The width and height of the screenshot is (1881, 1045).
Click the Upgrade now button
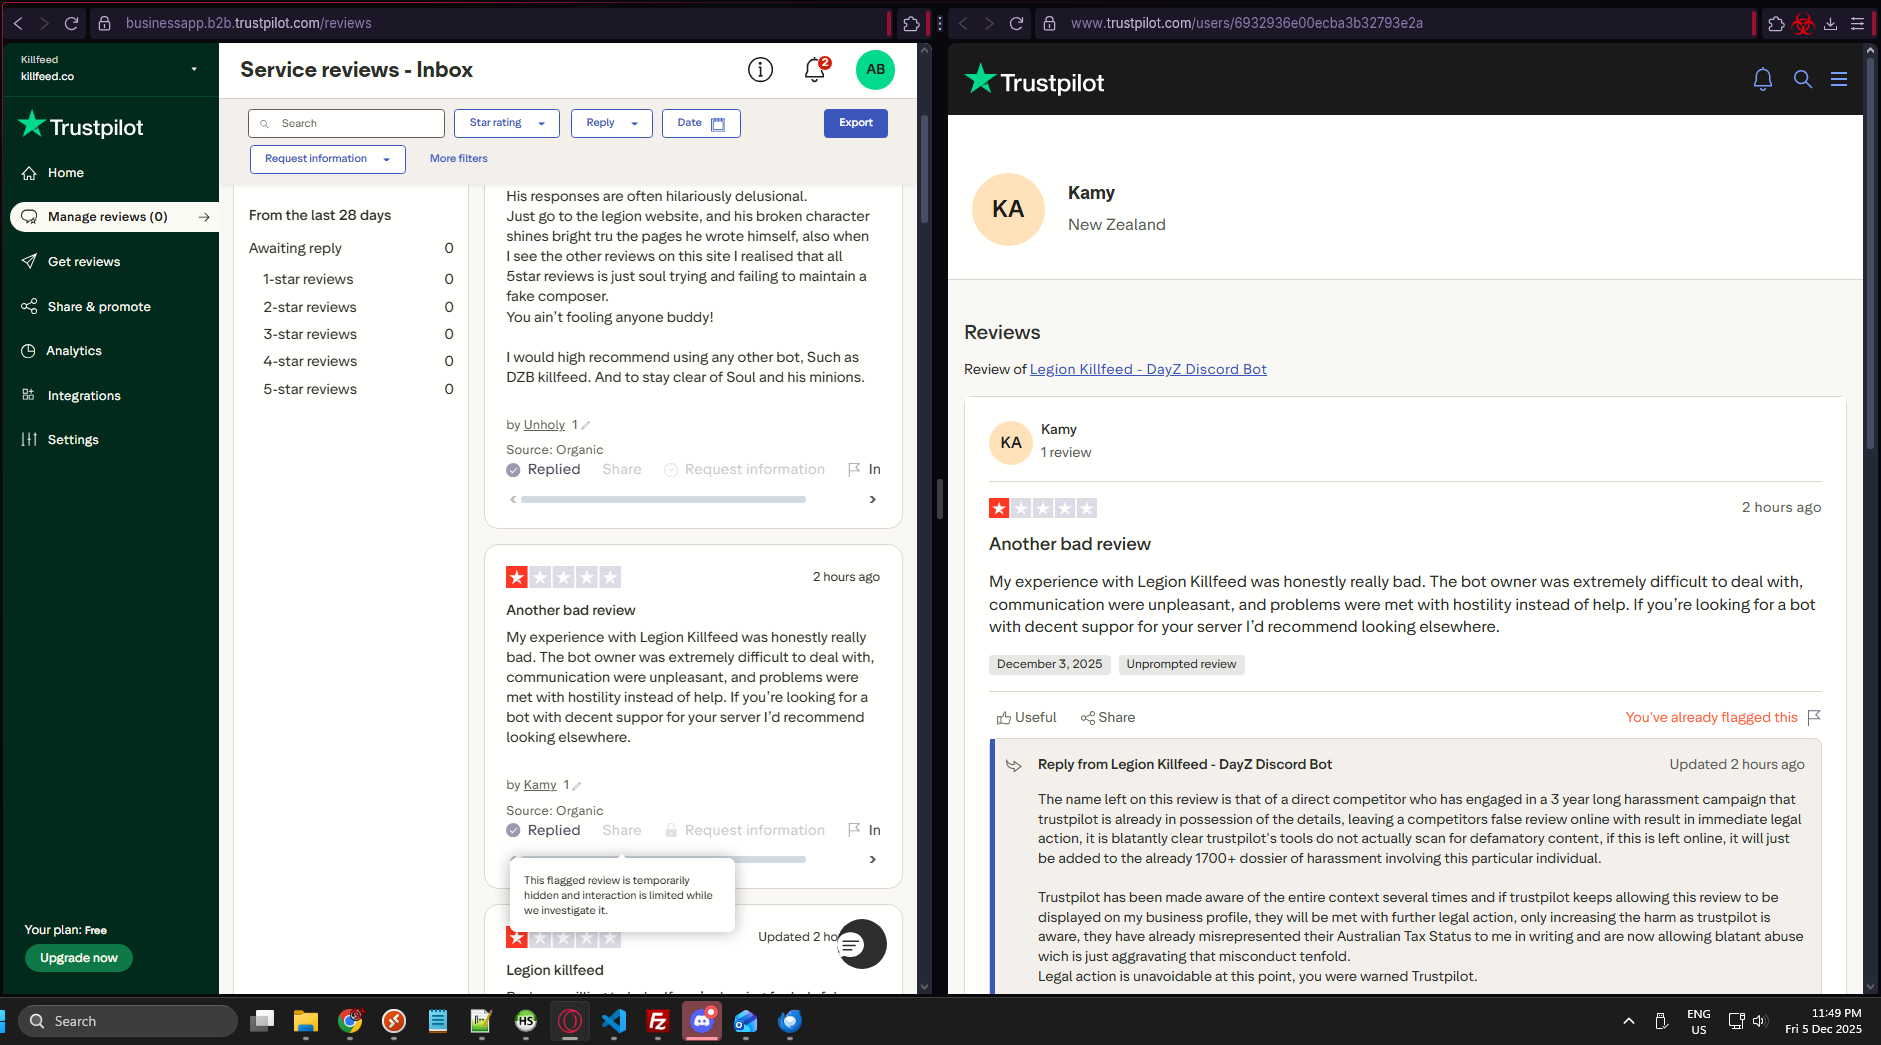79,958
